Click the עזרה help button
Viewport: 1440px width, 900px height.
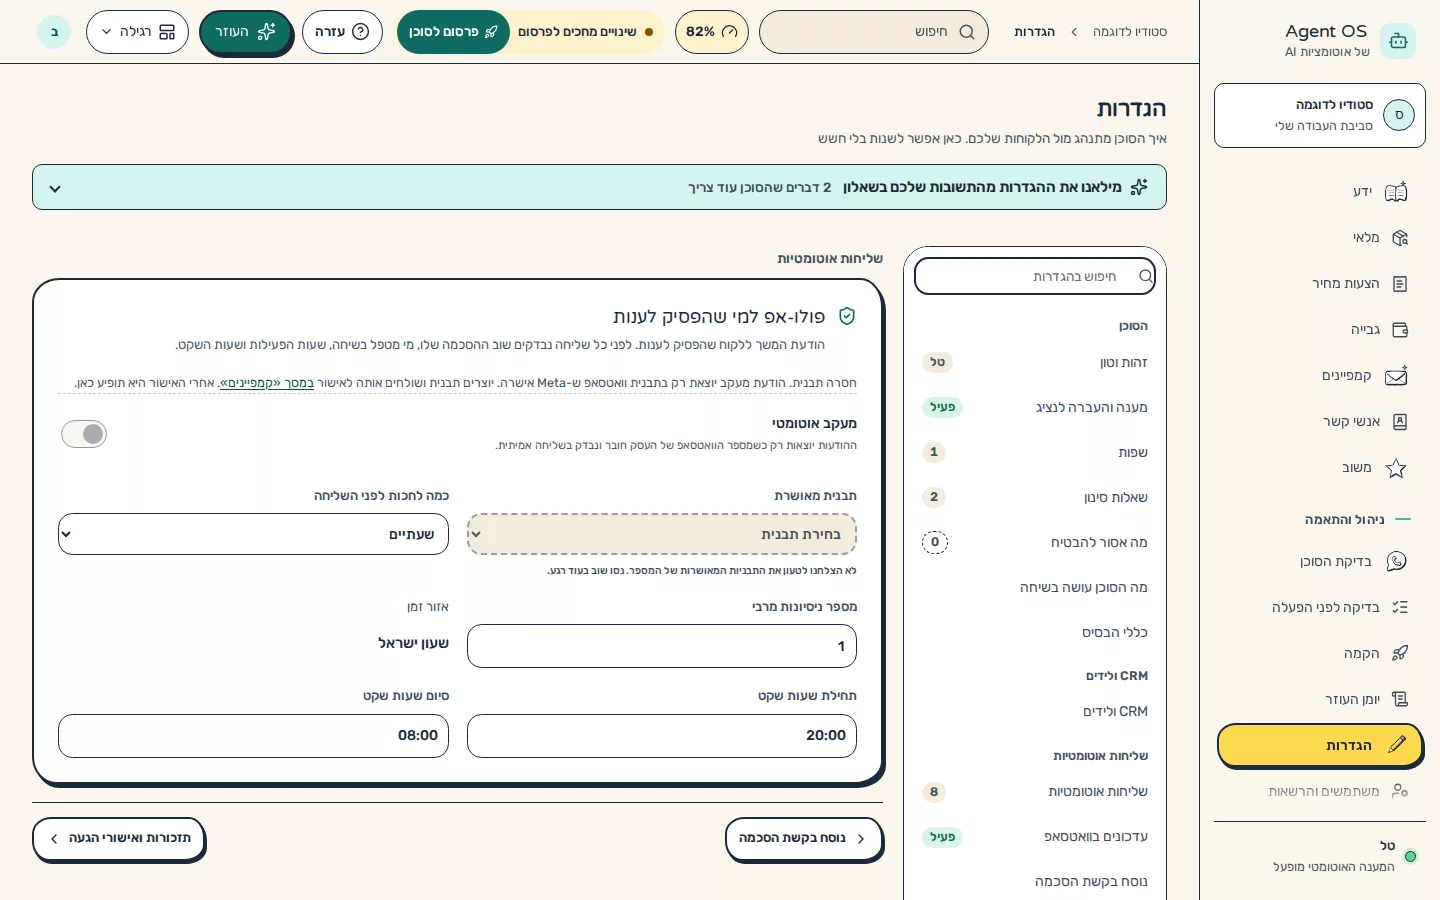click(x=342, y=32)
